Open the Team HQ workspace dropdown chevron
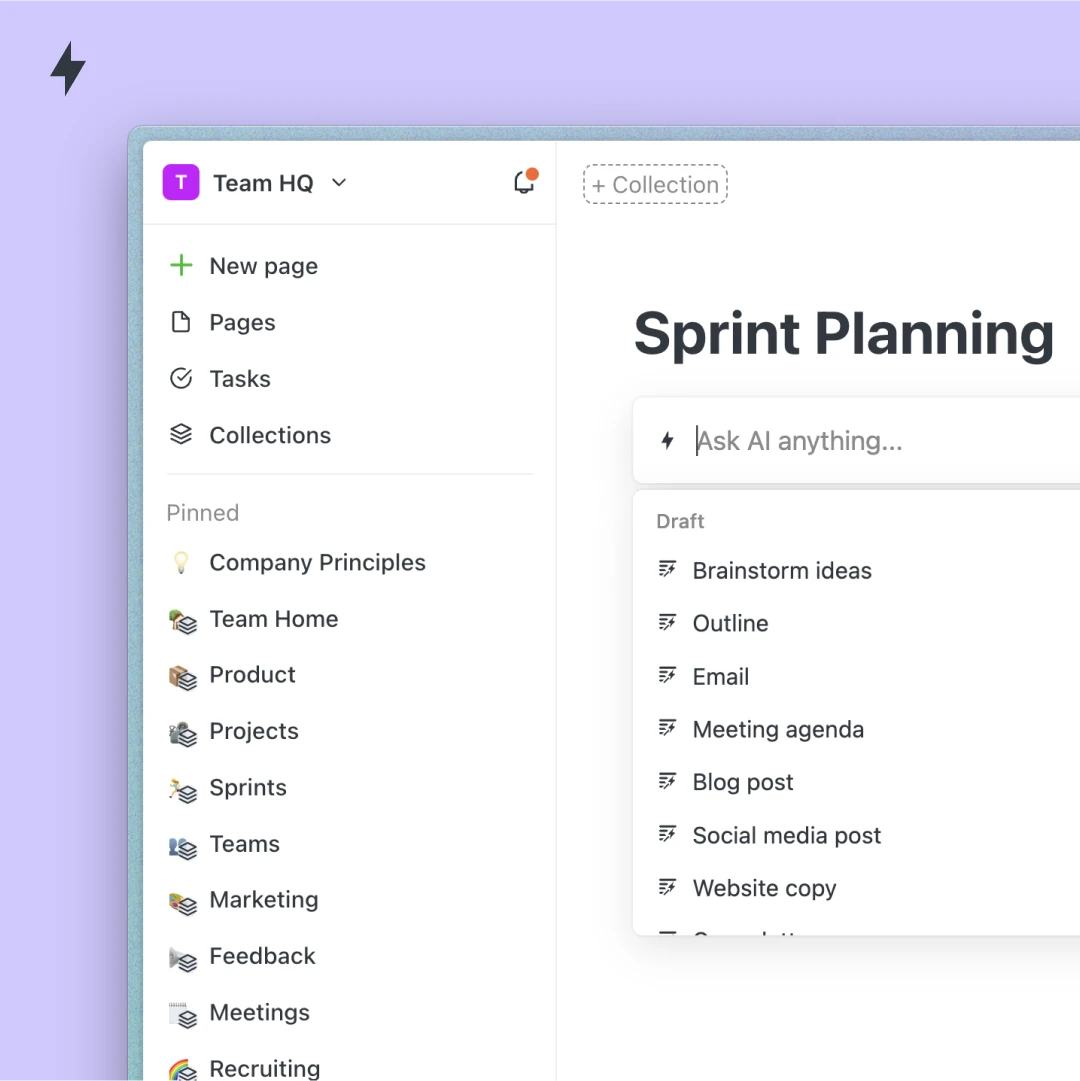The width and height of the screenshot is (1080, 1081). (338, 183)
